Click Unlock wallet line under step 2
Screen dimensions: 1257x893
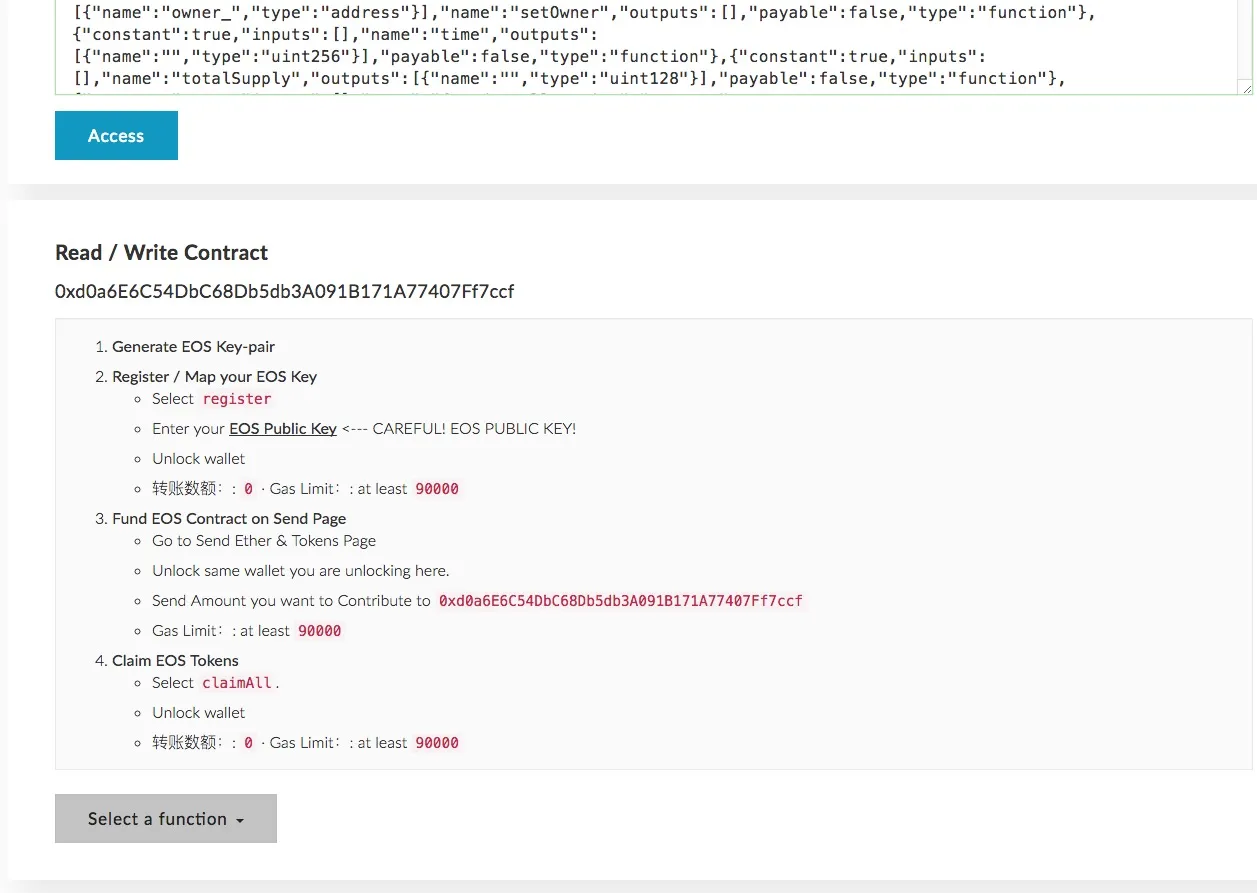199,459
